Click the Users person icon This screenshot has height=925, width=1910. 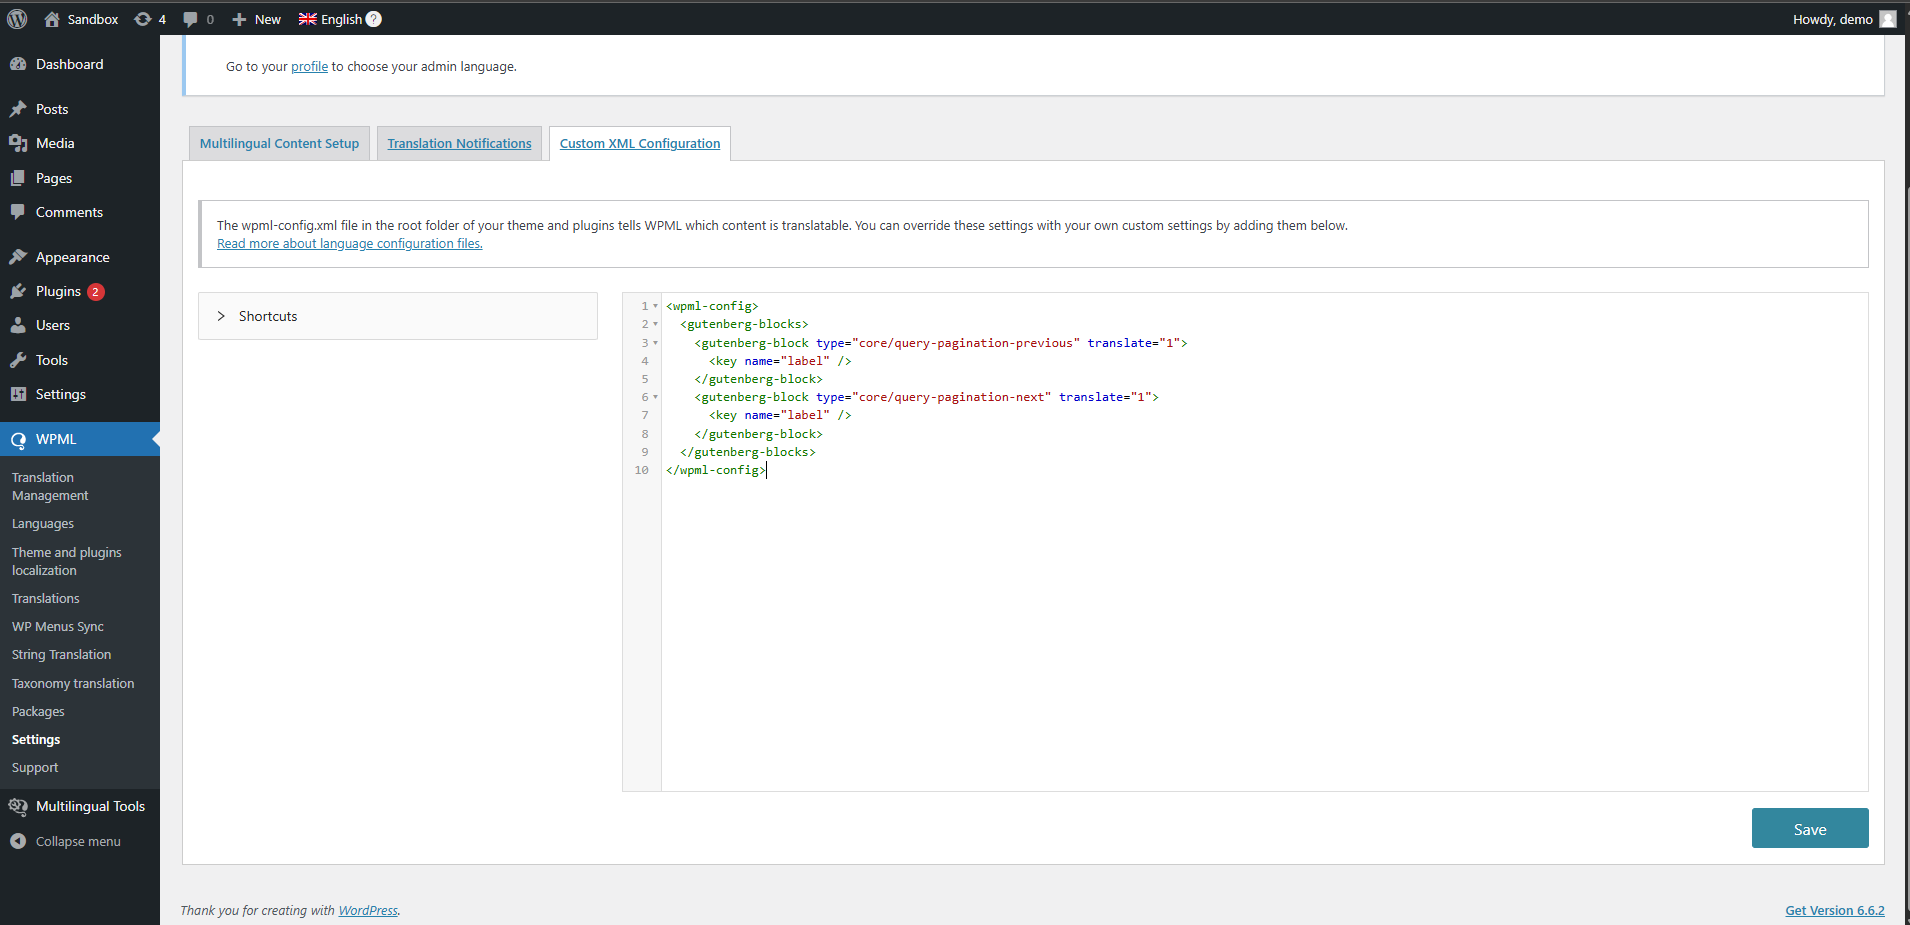tap(18, 325)
